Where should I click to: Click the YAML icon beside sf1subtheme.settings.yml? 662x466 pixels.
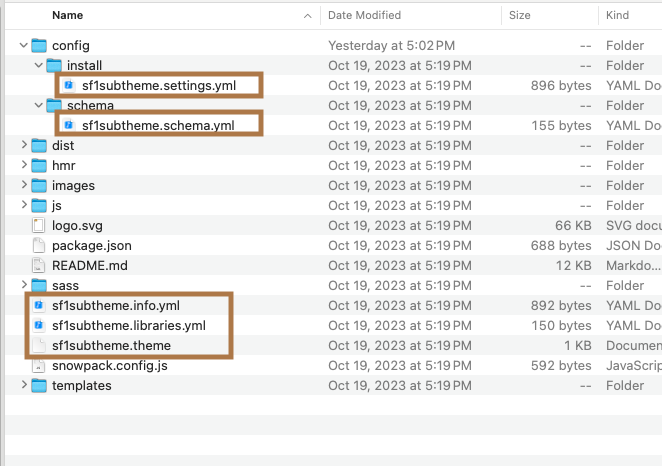69,85
